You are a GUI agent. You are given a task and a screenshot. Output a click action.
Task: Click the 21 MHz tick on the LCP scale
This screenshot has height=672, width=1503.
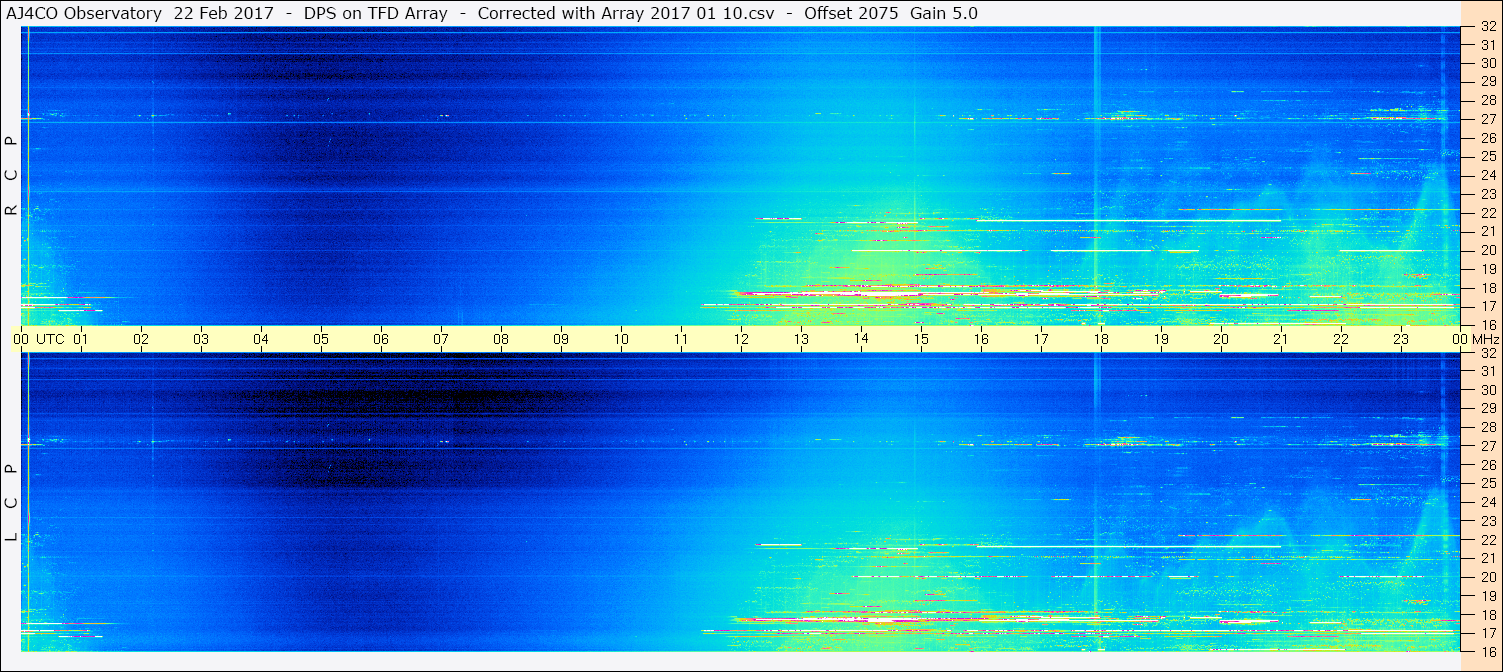[1487, 558]
